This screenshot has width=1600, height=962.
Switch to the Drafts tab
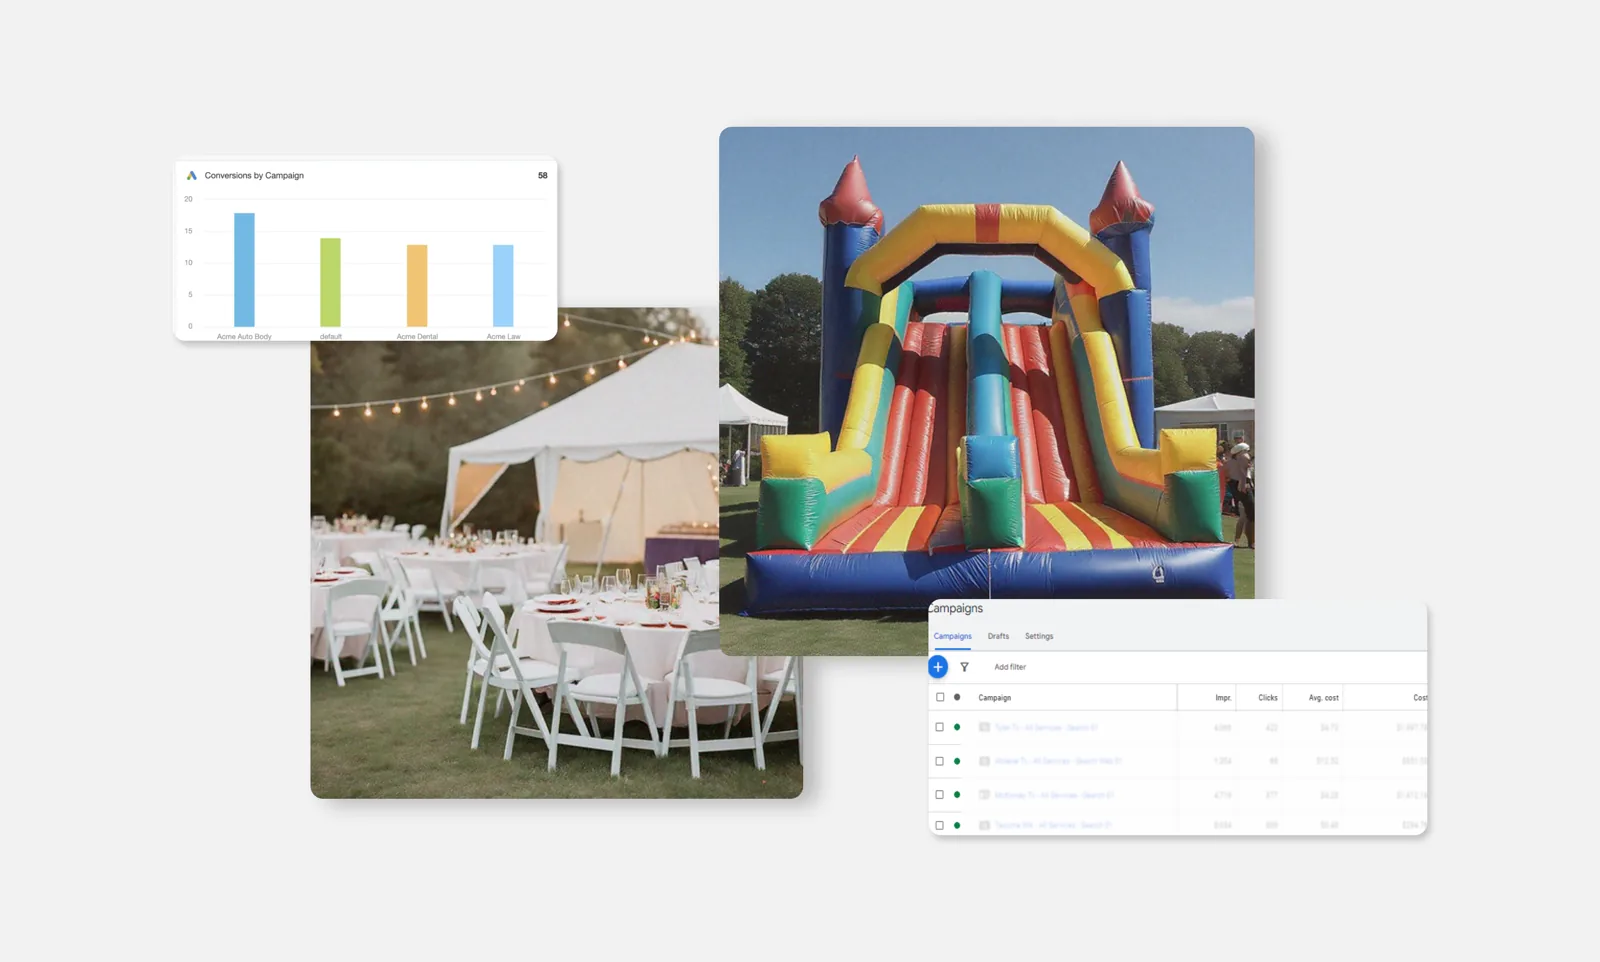998,636
